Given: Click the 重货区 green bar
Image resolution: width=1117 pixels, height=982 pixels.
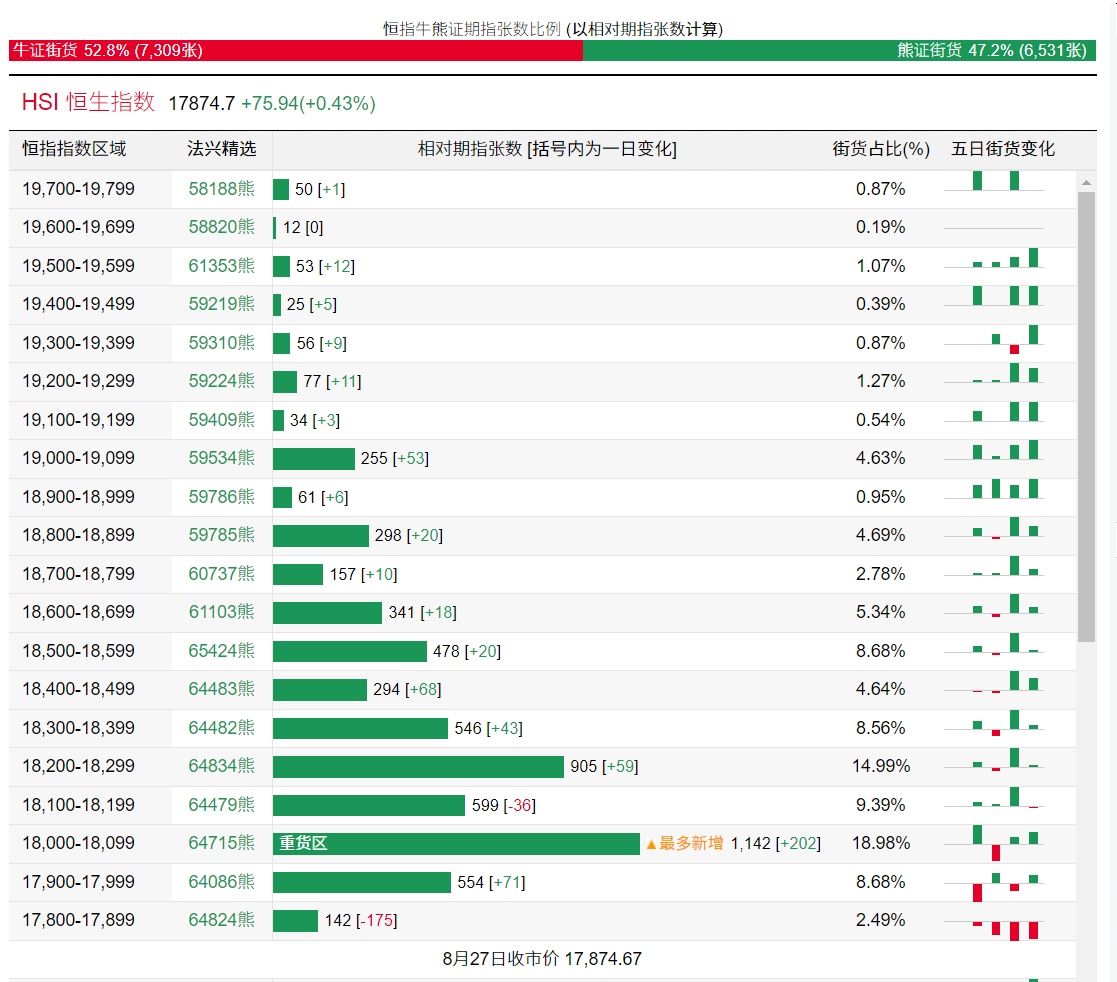Looking at the screenshot, I should [x=456, y=844].
